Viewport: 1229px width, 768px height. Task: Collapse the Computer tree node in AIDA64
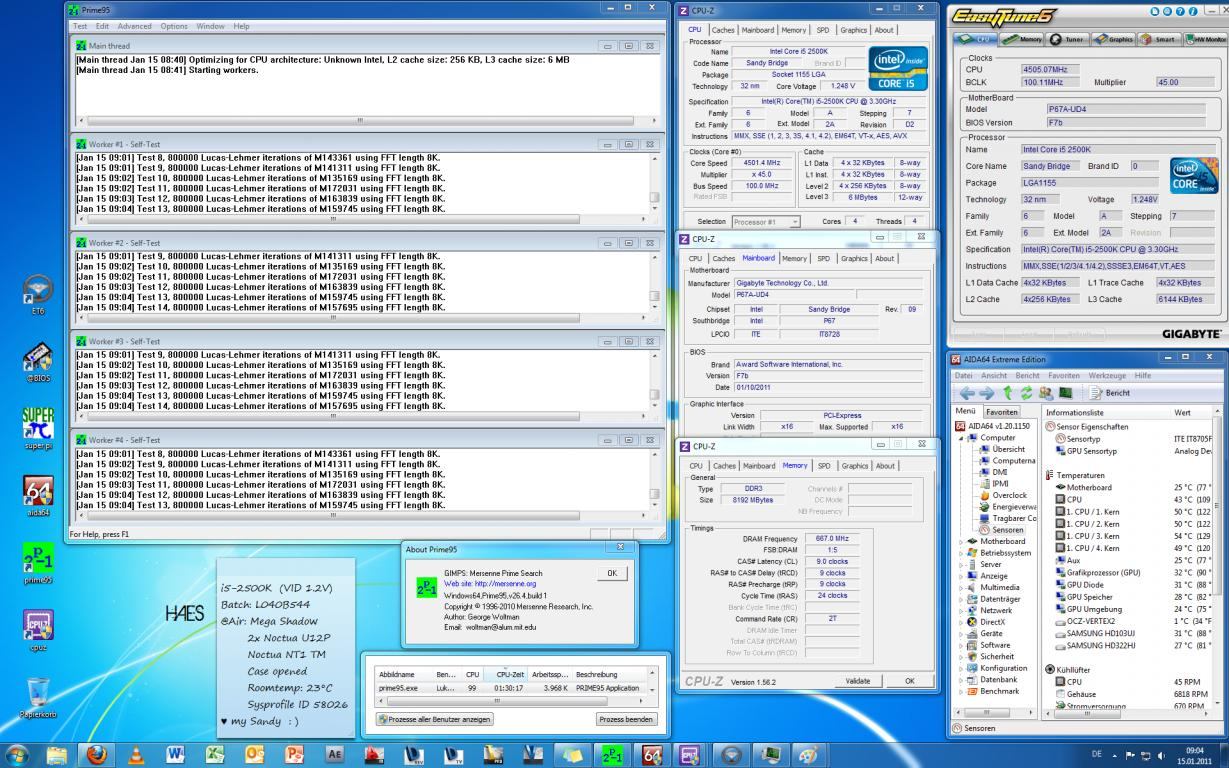(x=961, y=437)
